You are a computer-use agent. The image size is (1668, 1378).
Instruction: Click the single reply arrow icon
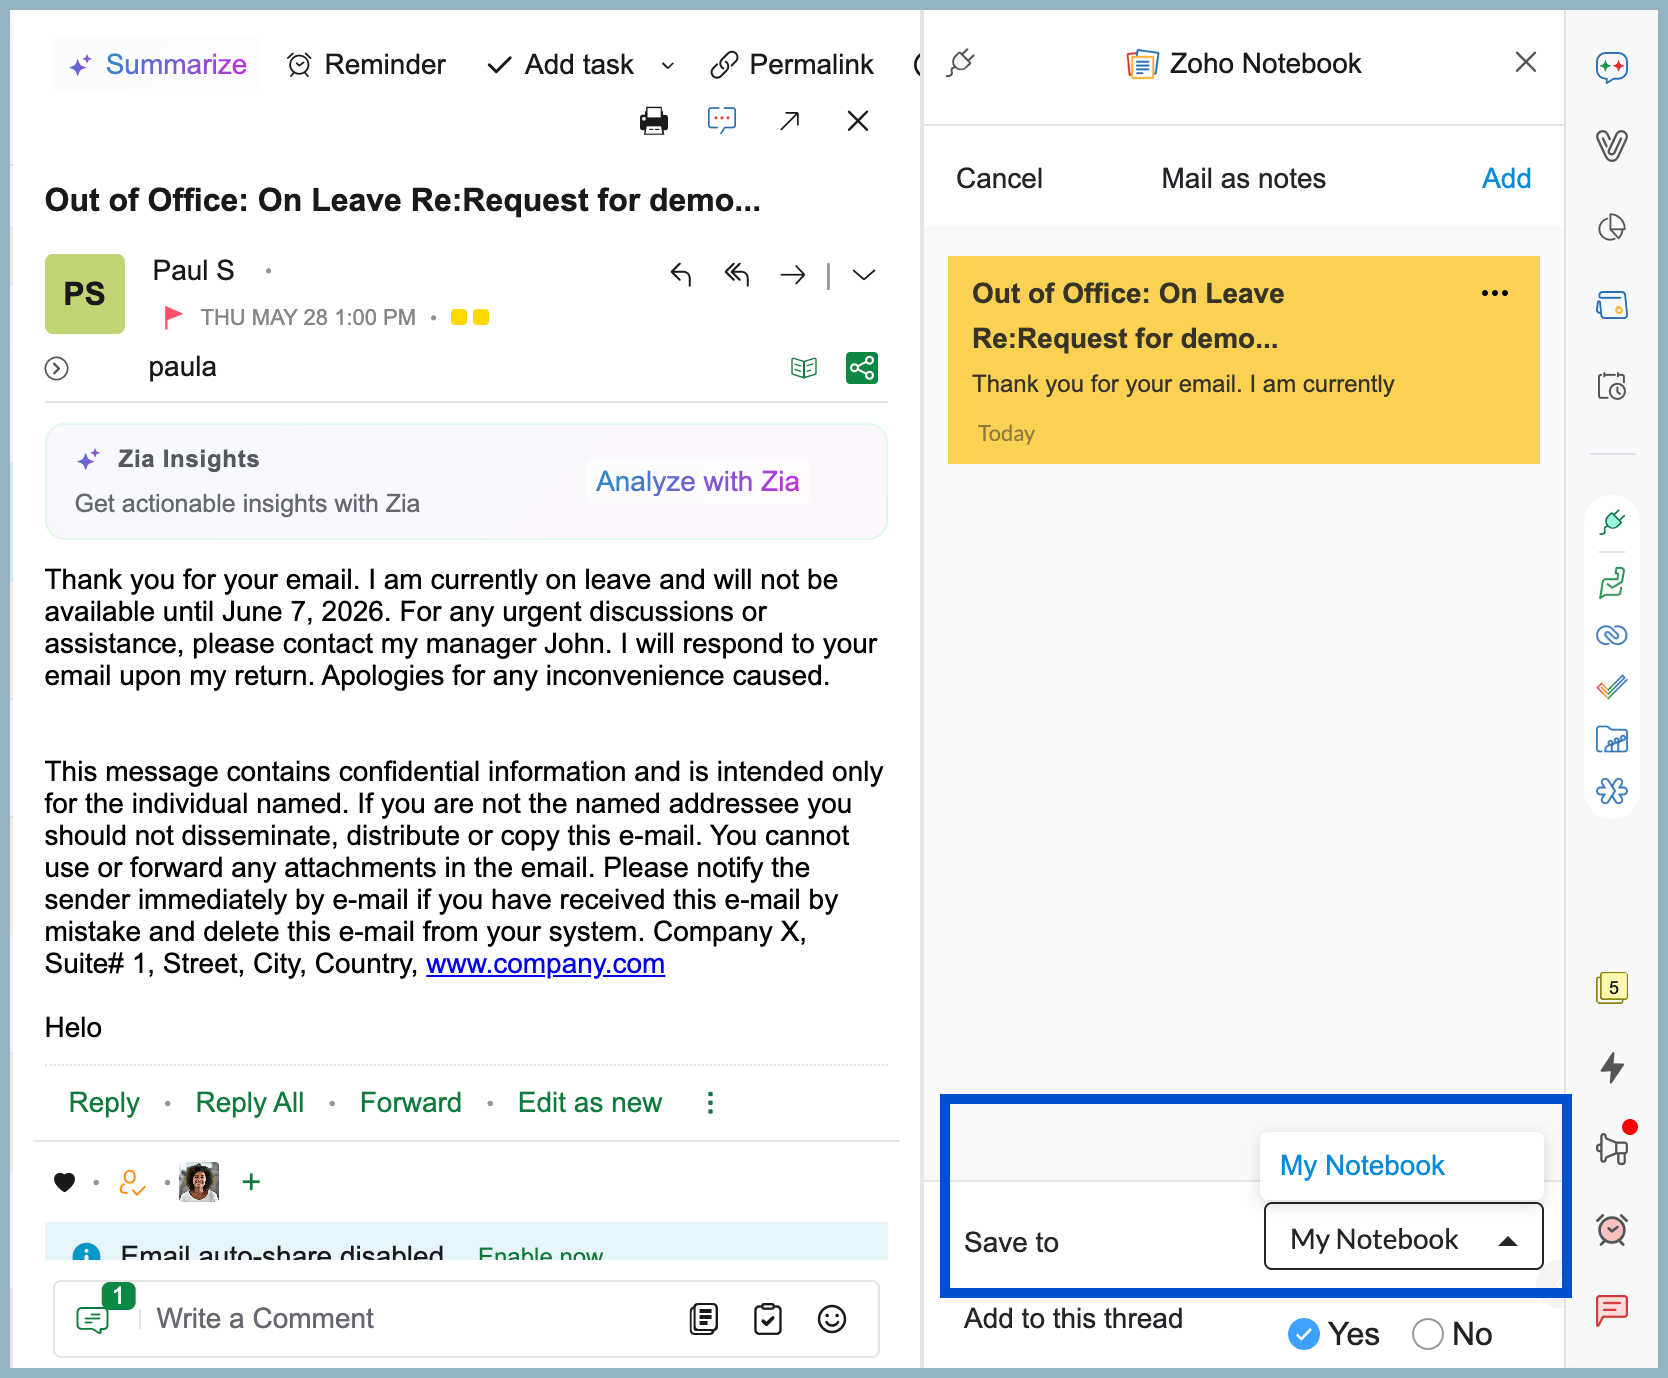tap(681, 274)
